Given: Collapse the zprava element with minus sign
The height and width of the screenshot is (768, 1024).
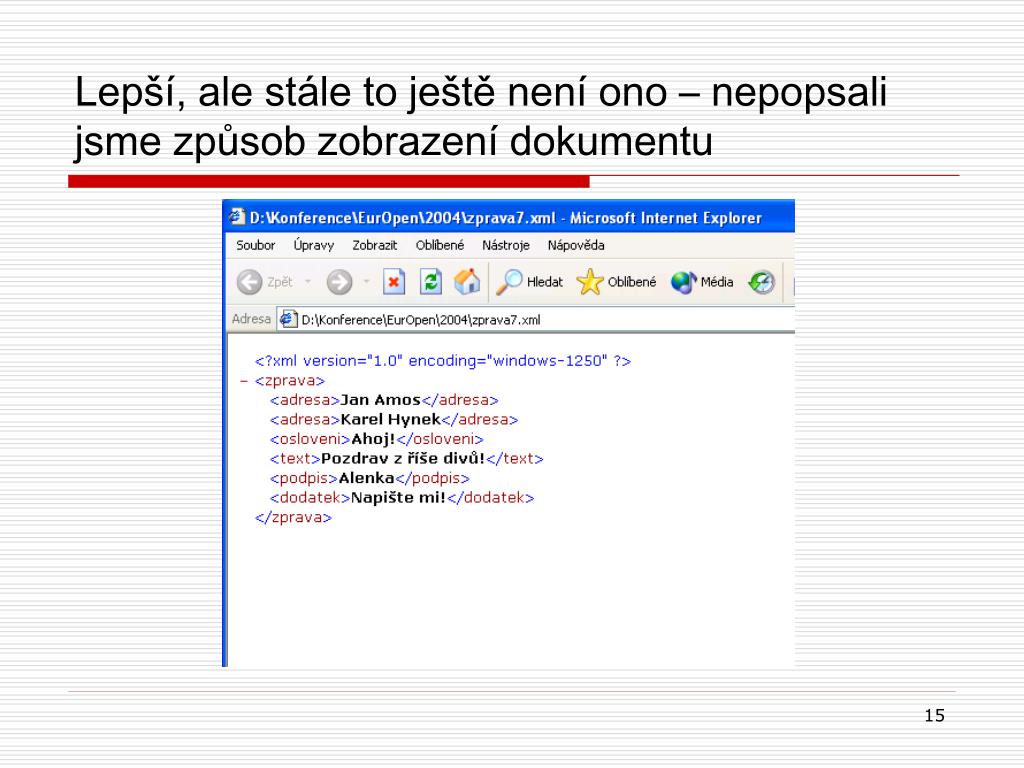Looking at the screenshot, I should (x=244, y=381).
